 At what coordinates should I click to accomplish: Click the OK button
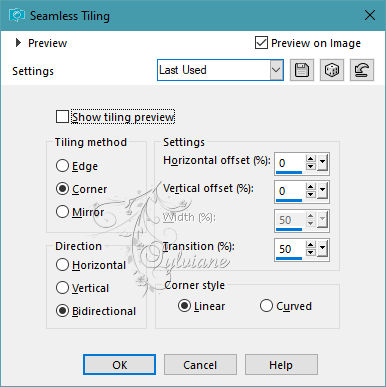pyautogui.click(x=119, y=365)
